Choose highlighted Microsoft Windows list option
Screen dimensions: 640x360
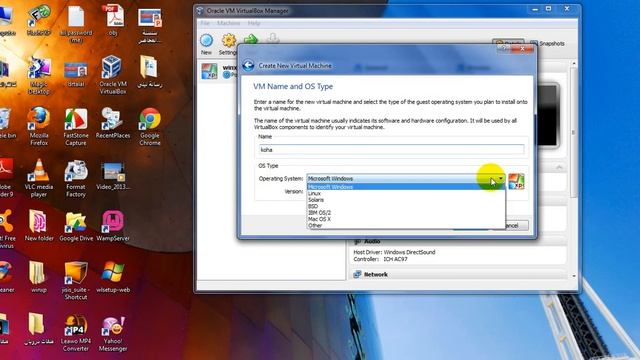tap(406, 187)
